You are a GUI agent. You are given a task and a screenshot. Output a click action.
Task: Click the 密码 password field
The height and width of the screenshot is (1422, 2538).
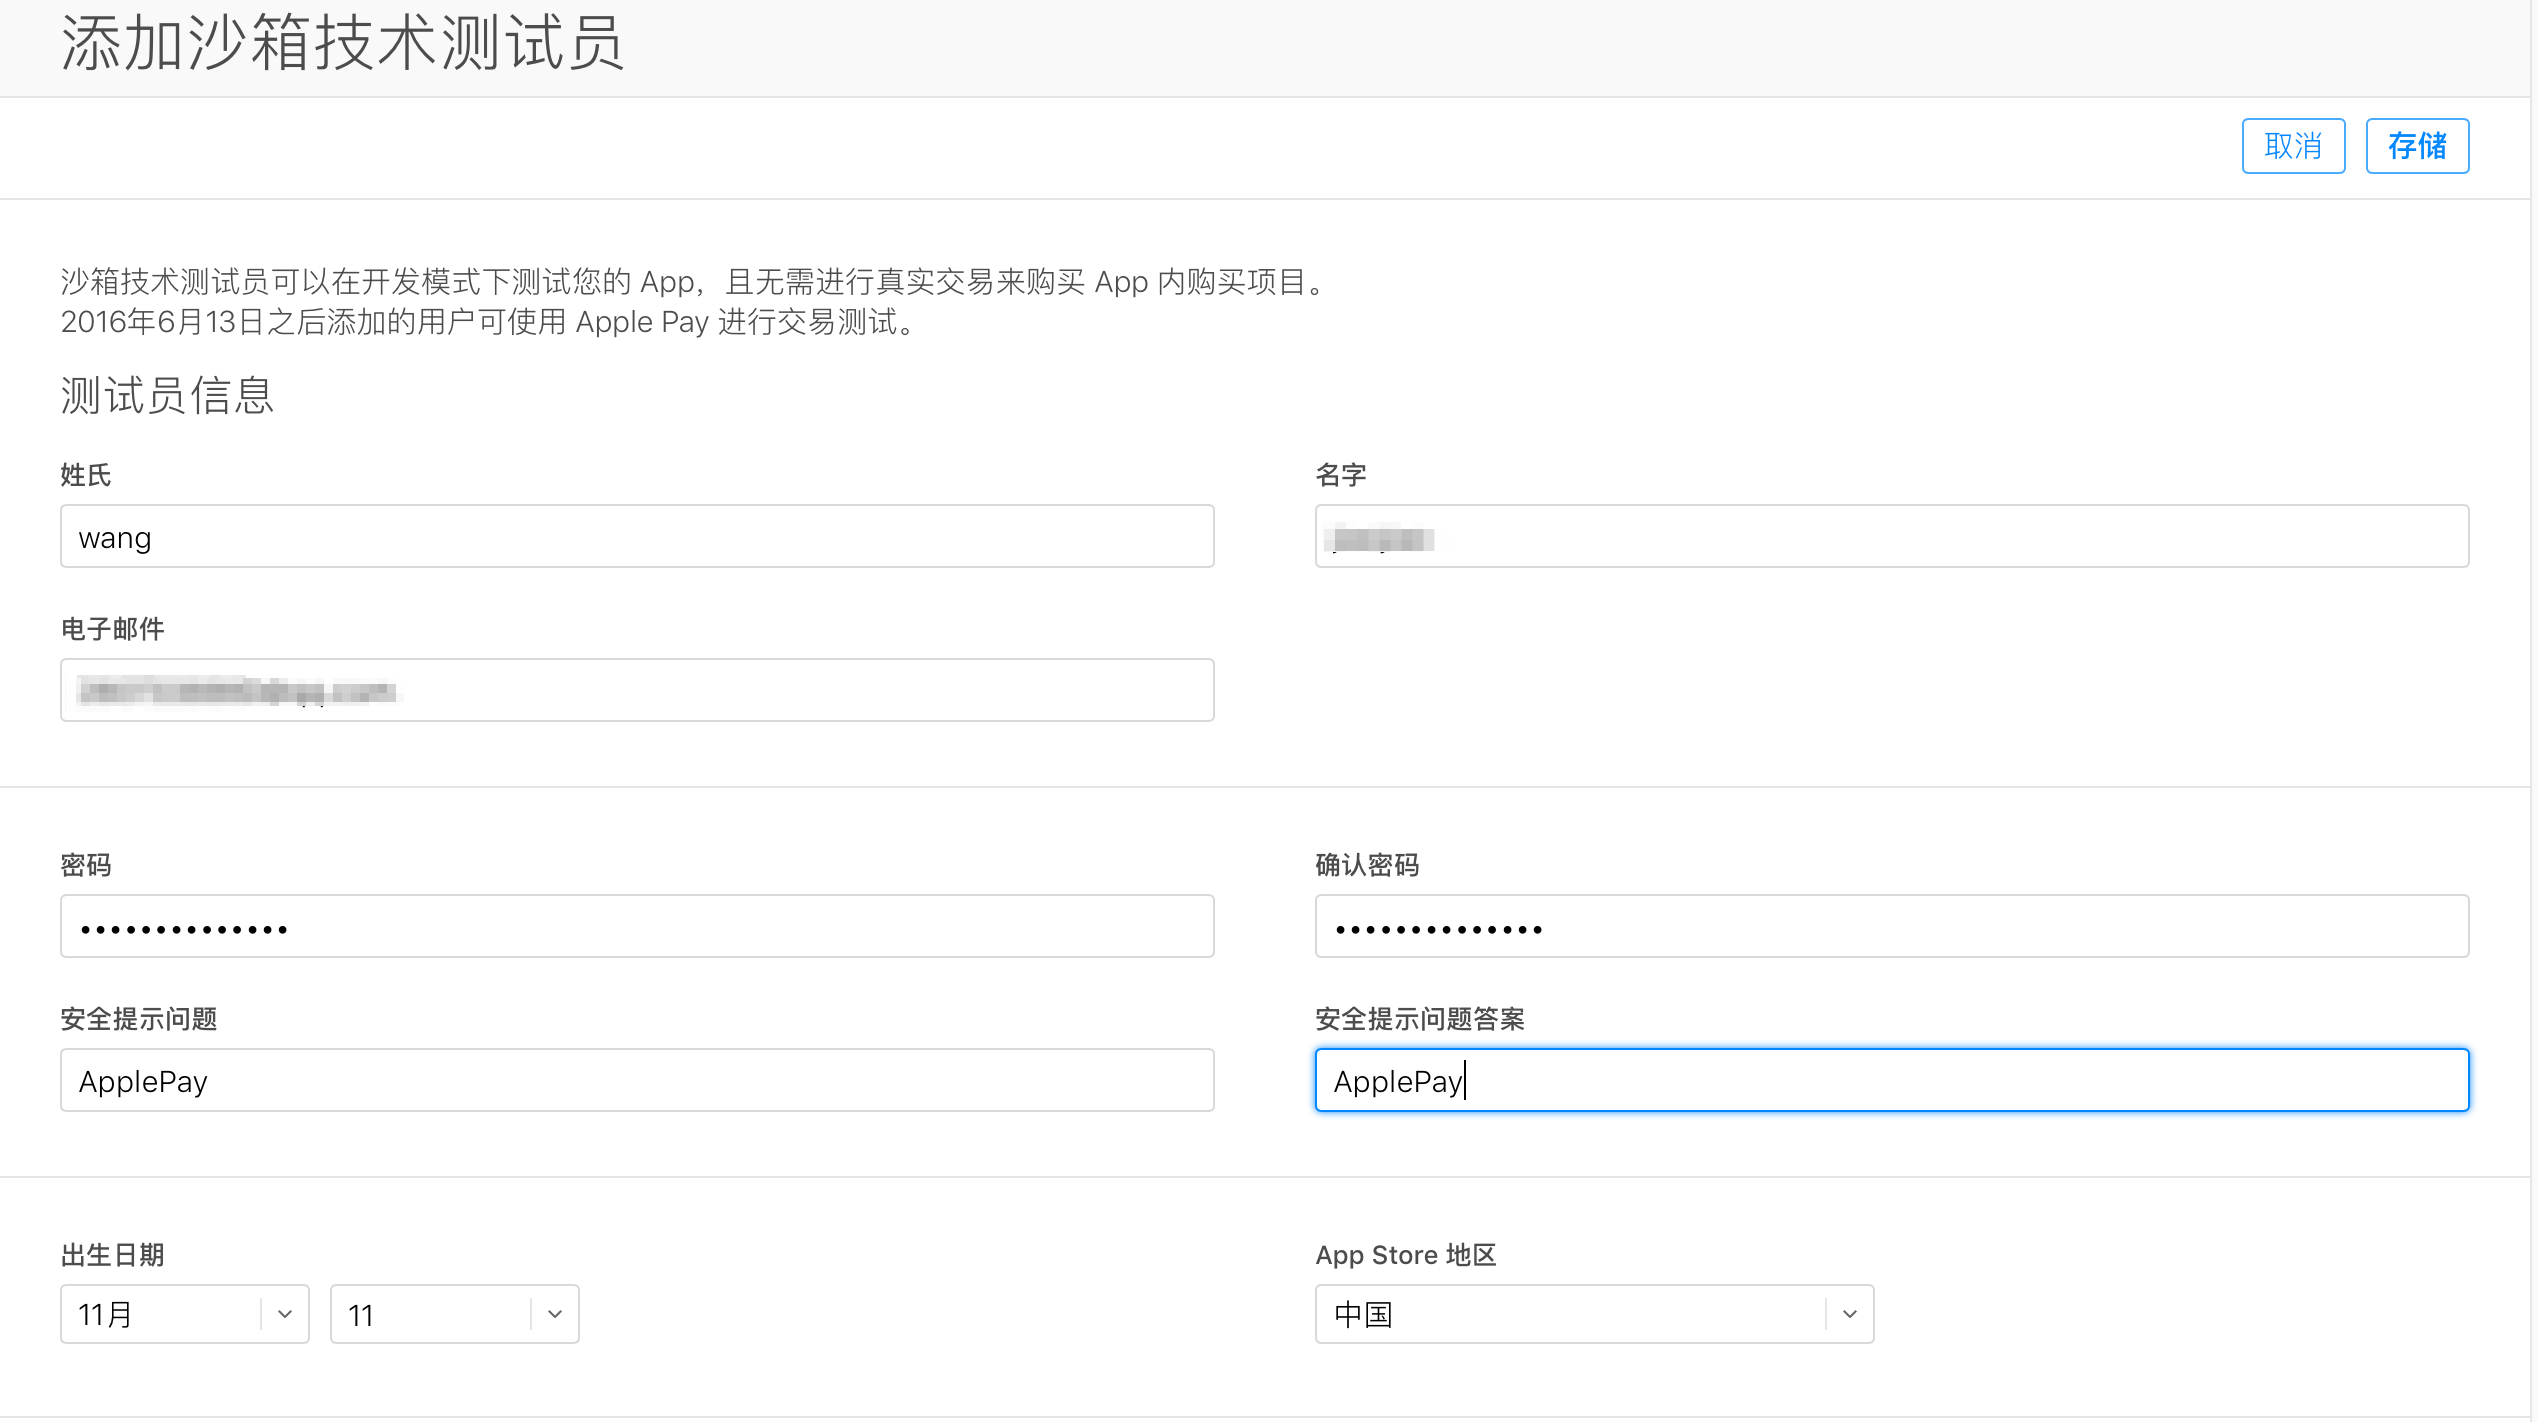(x=636, y=925)
